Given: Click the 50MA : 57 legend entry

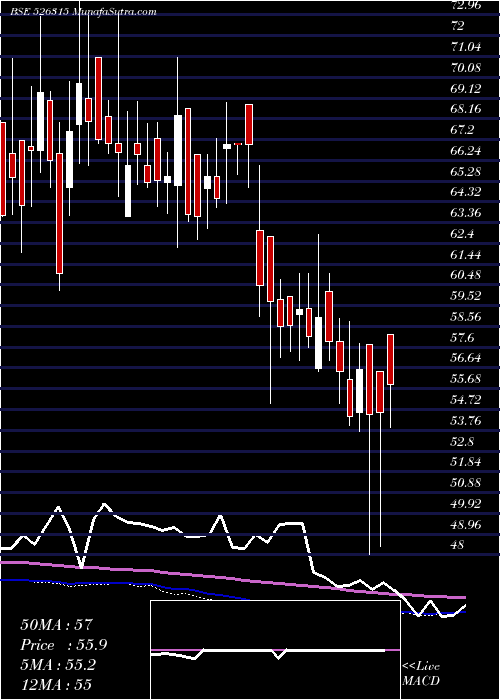Looking at the screenshot, I should pyautogui.click(x=56, y=625).
